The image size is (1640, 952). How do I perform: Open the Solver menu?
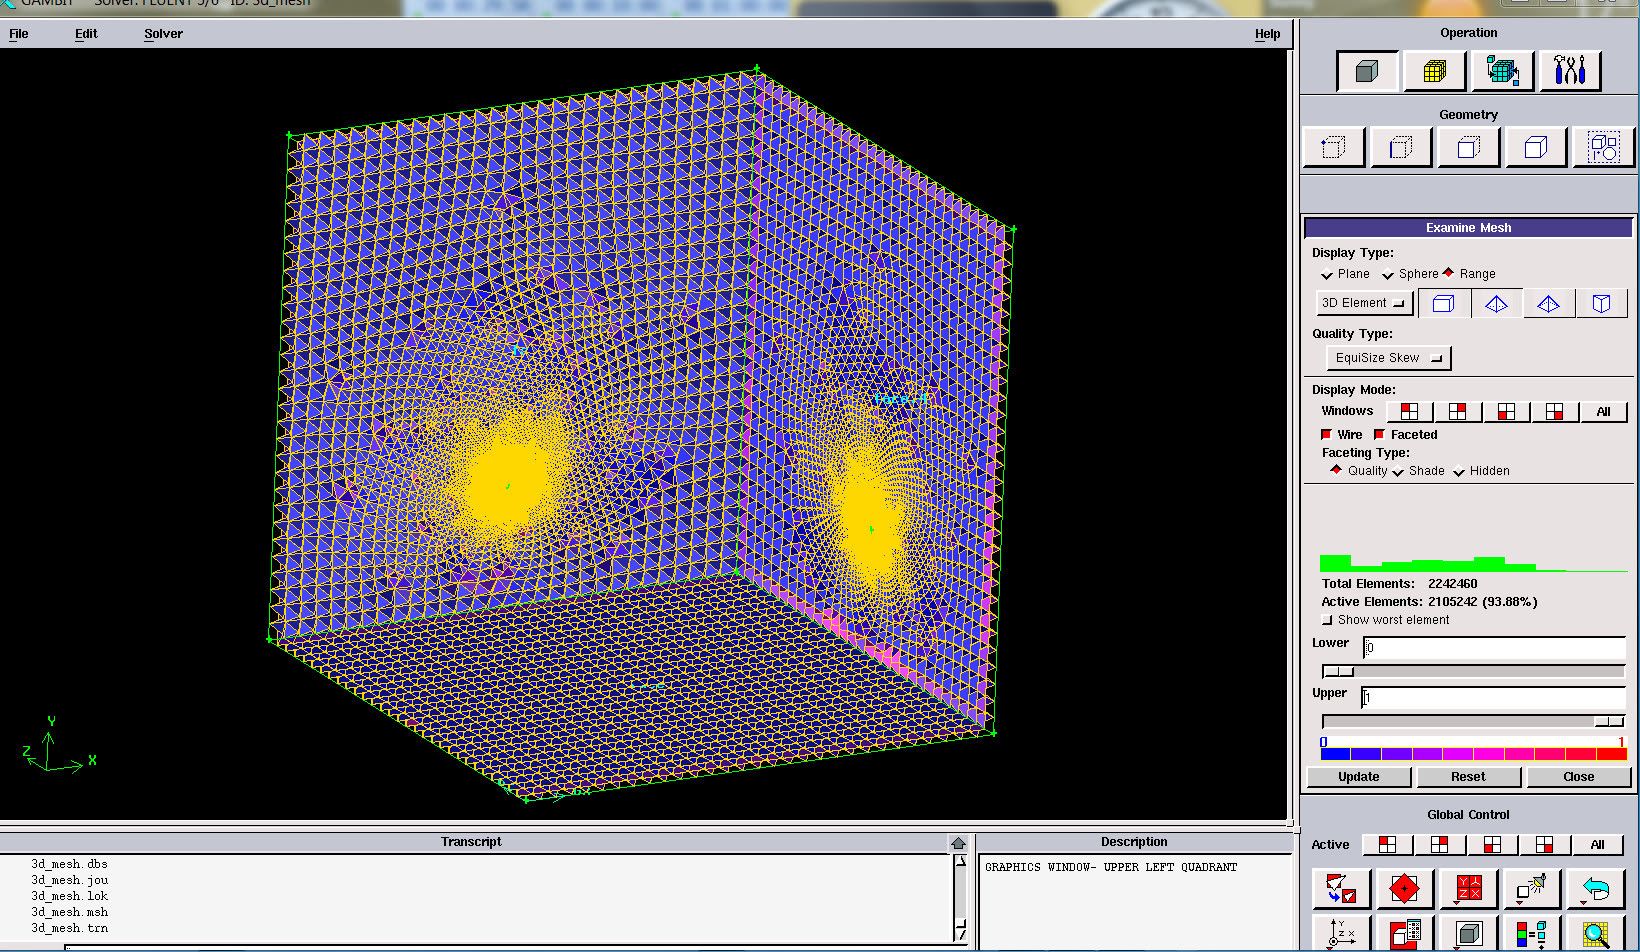(163, 34)
